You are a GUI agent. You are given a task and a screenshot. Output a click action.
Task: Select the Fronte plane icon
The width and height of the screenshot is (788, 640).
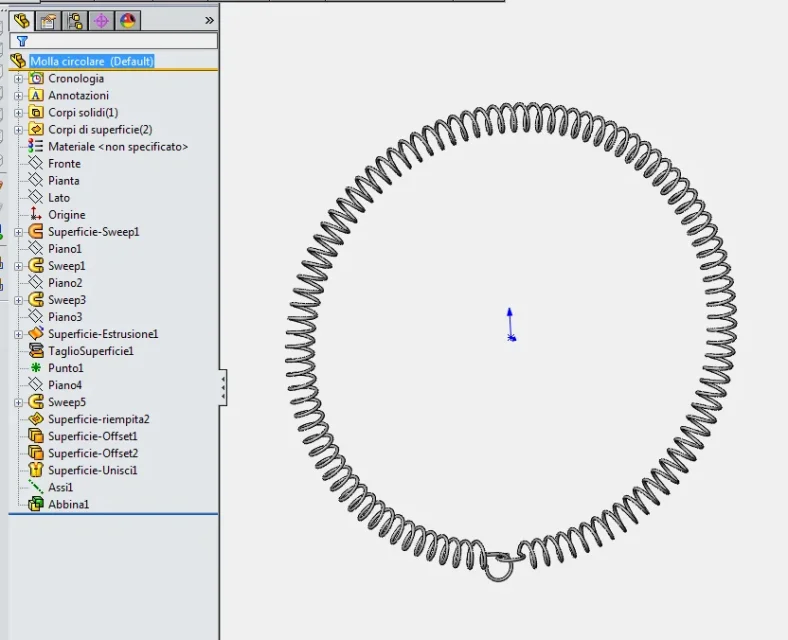[x=36, y=163]
